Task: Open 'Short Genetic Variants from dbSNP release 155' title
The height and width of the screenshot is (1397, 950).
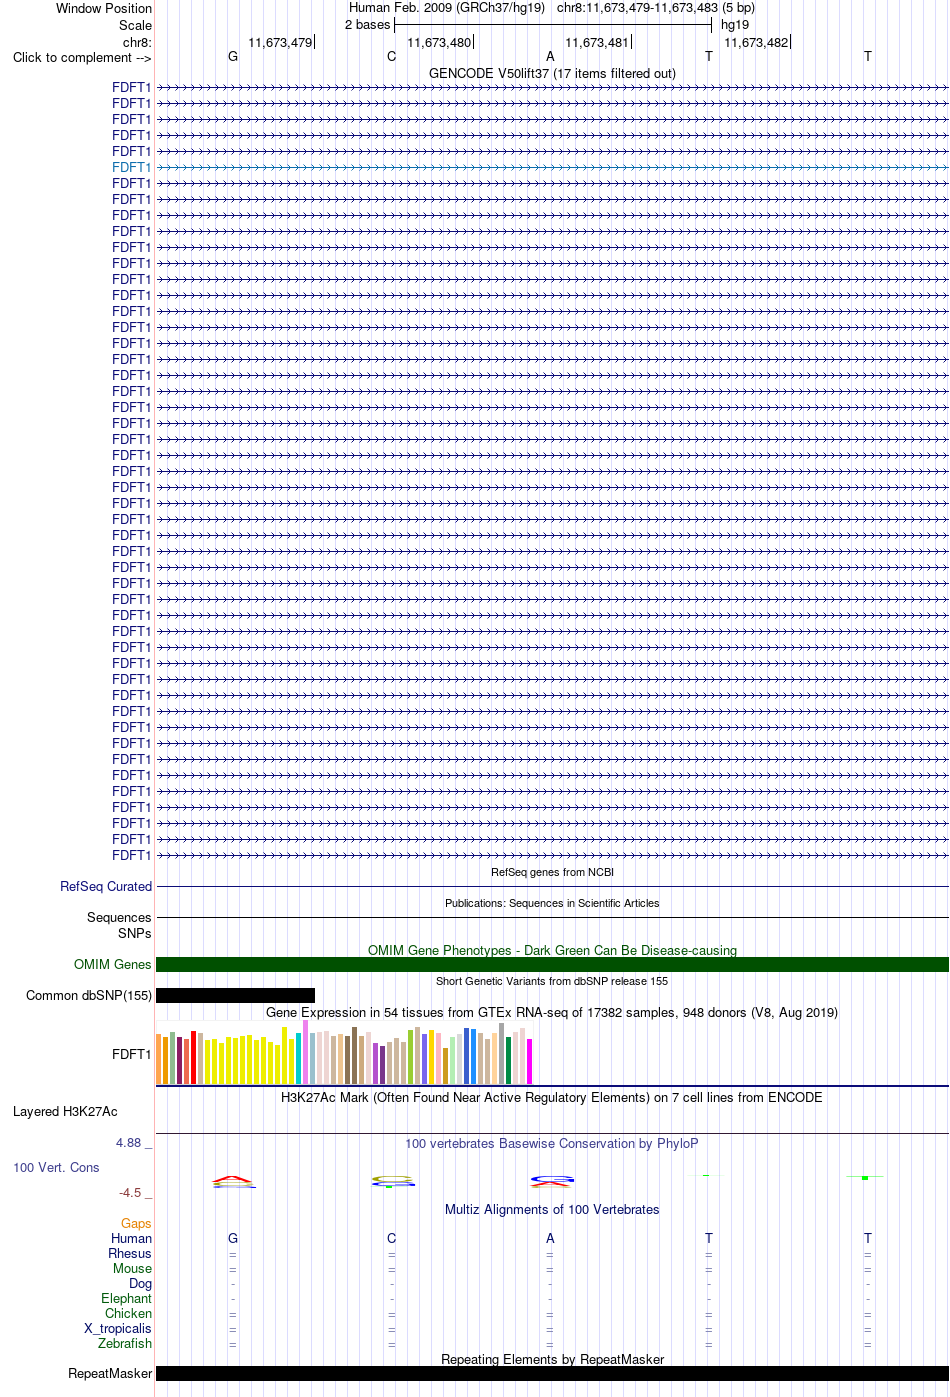Action: click(552, 981)
